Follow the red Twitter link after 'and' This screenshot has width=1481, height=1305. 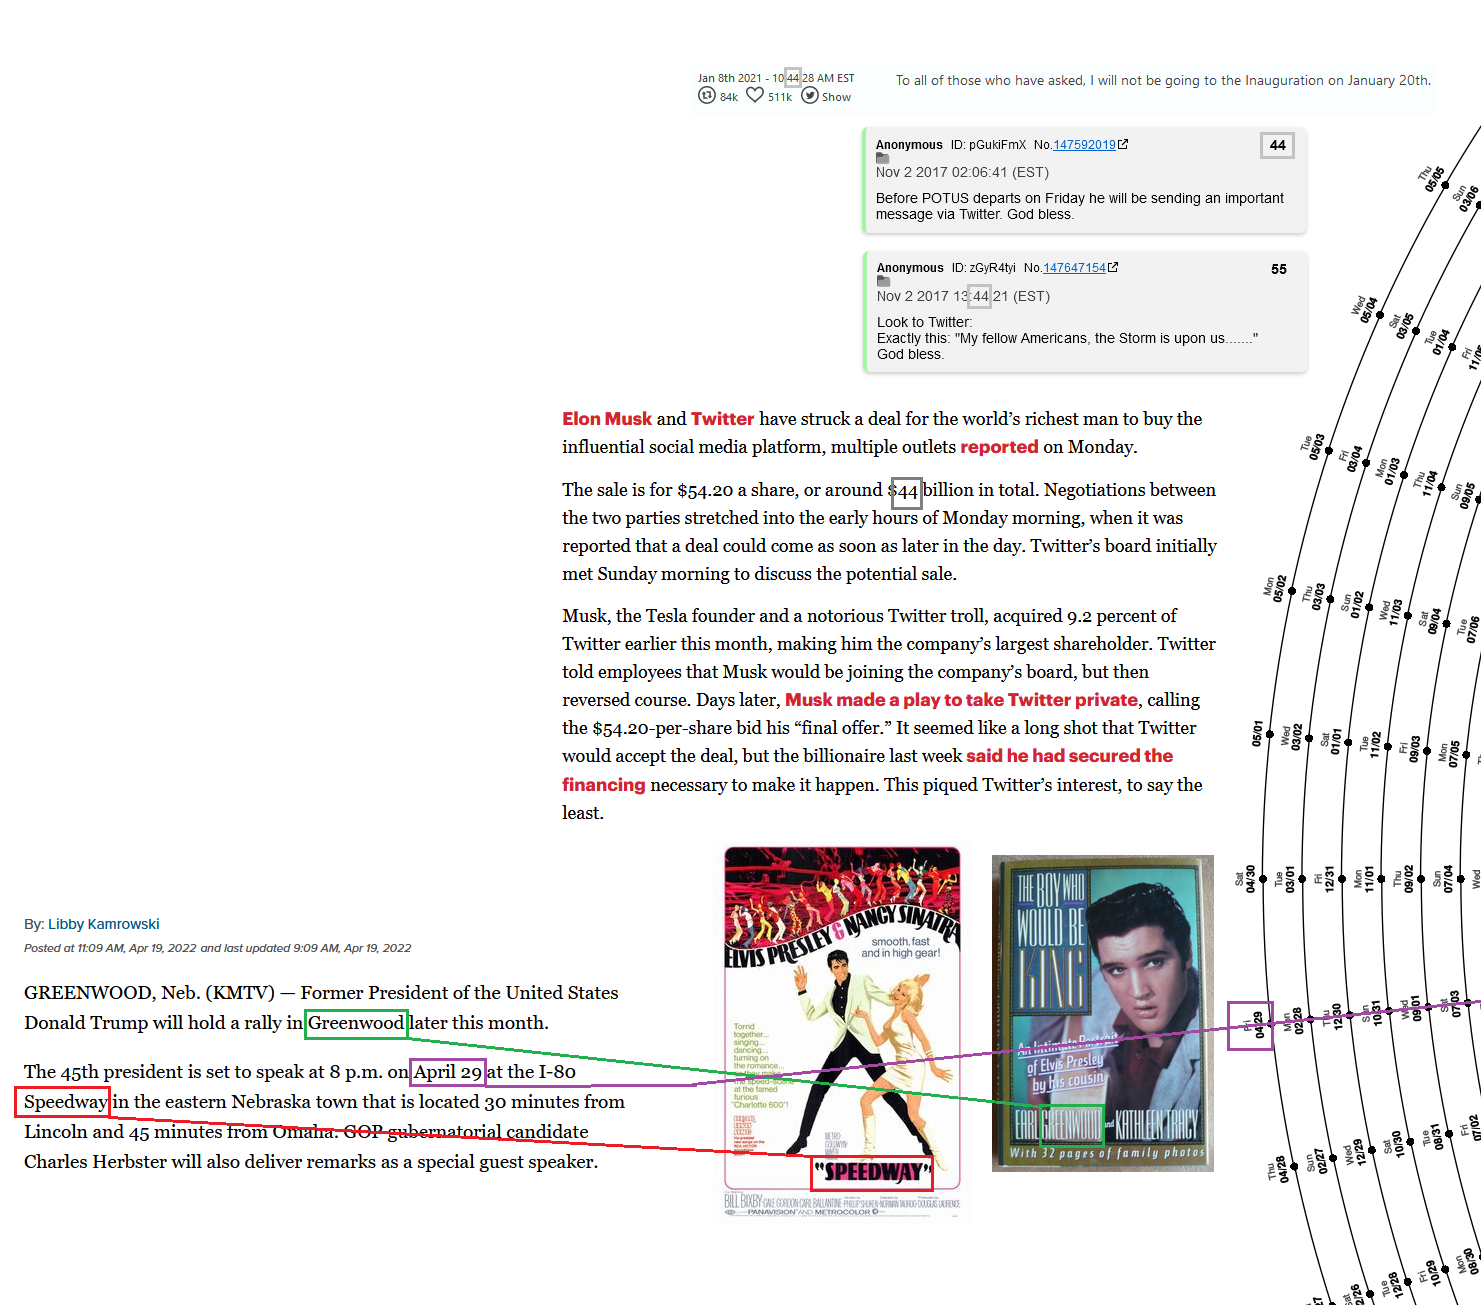(722, 419)
